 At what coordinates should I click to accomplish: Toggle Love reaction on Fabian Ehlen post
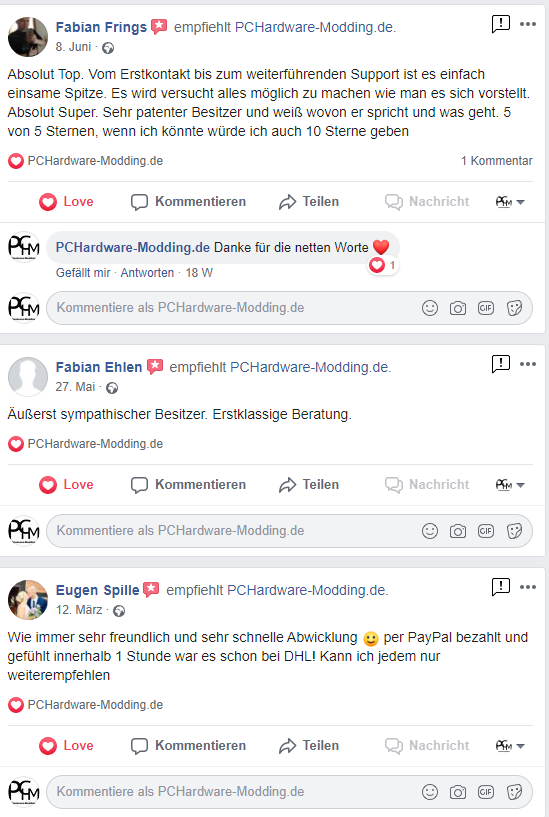coord(66,485)
